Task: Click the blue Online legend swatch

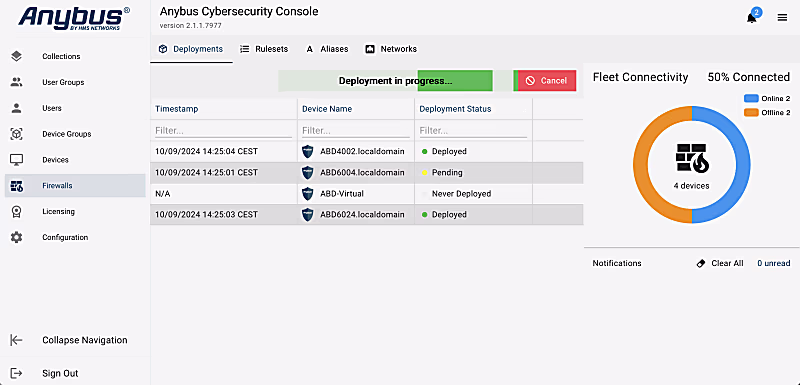Action: 751,98
